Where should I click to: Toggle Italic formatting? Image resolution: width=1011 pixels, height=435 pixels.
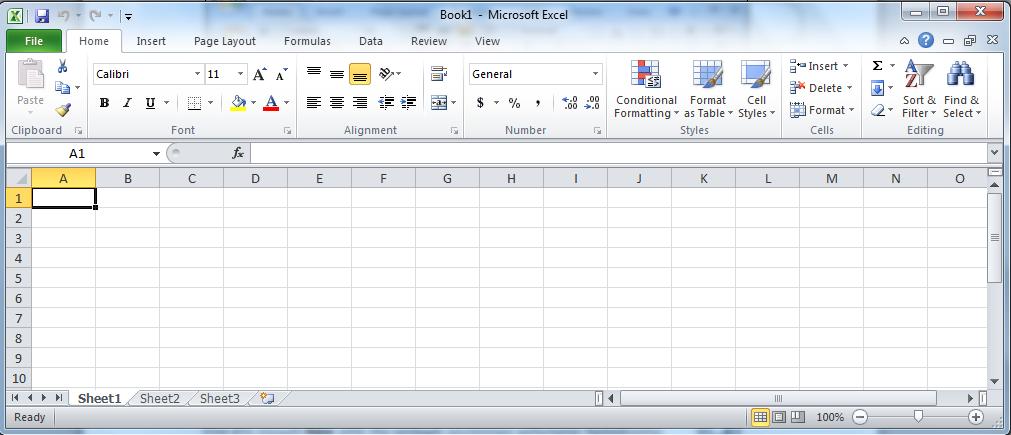(x=127, y=102)
